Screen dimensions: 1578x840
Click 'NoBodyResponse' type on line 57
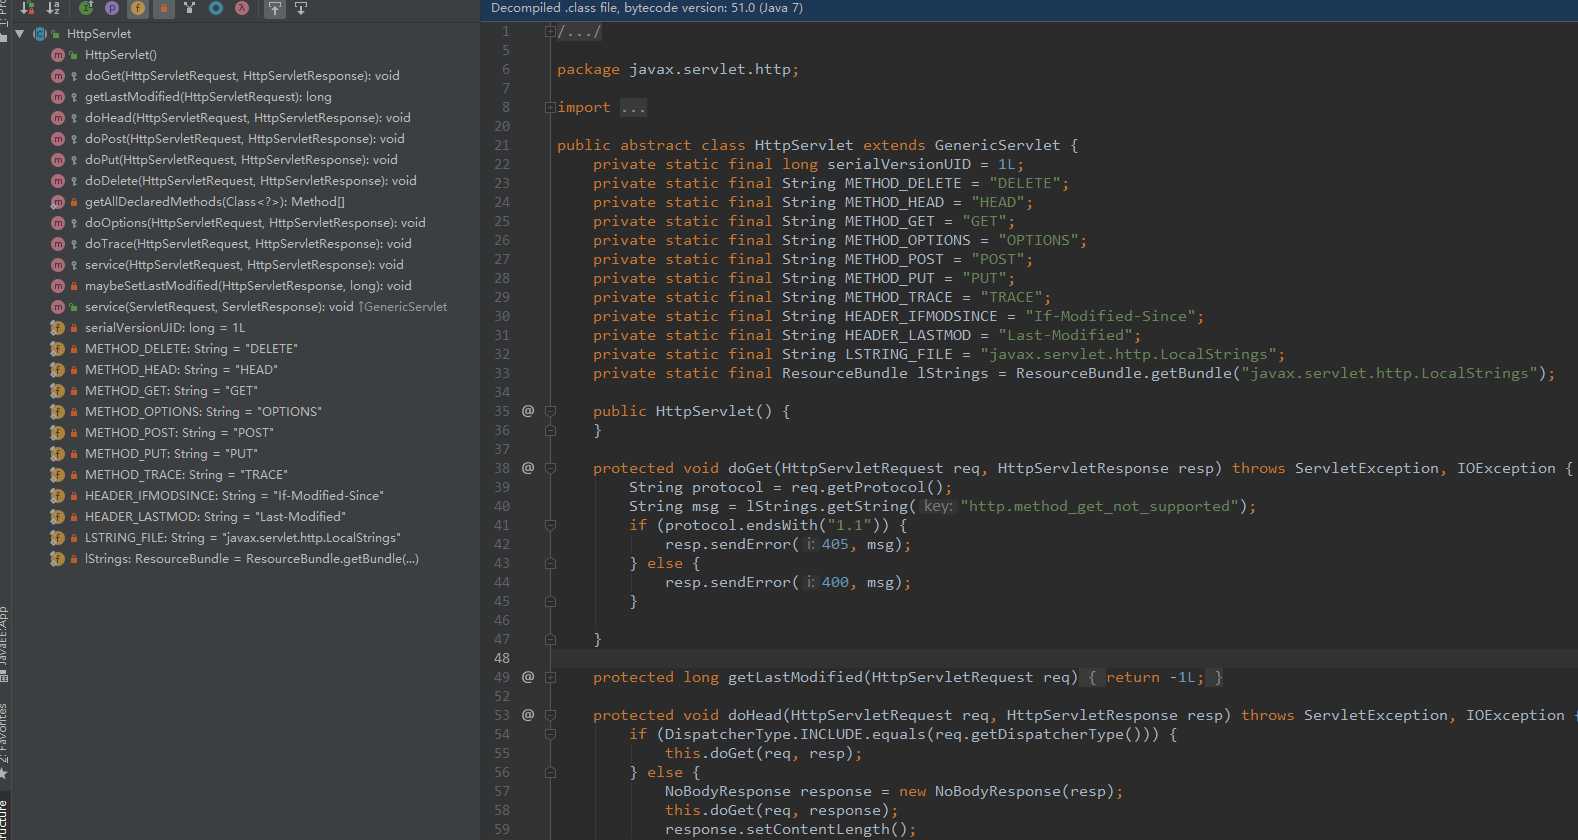pyautogui.click(x=728, y=792)
